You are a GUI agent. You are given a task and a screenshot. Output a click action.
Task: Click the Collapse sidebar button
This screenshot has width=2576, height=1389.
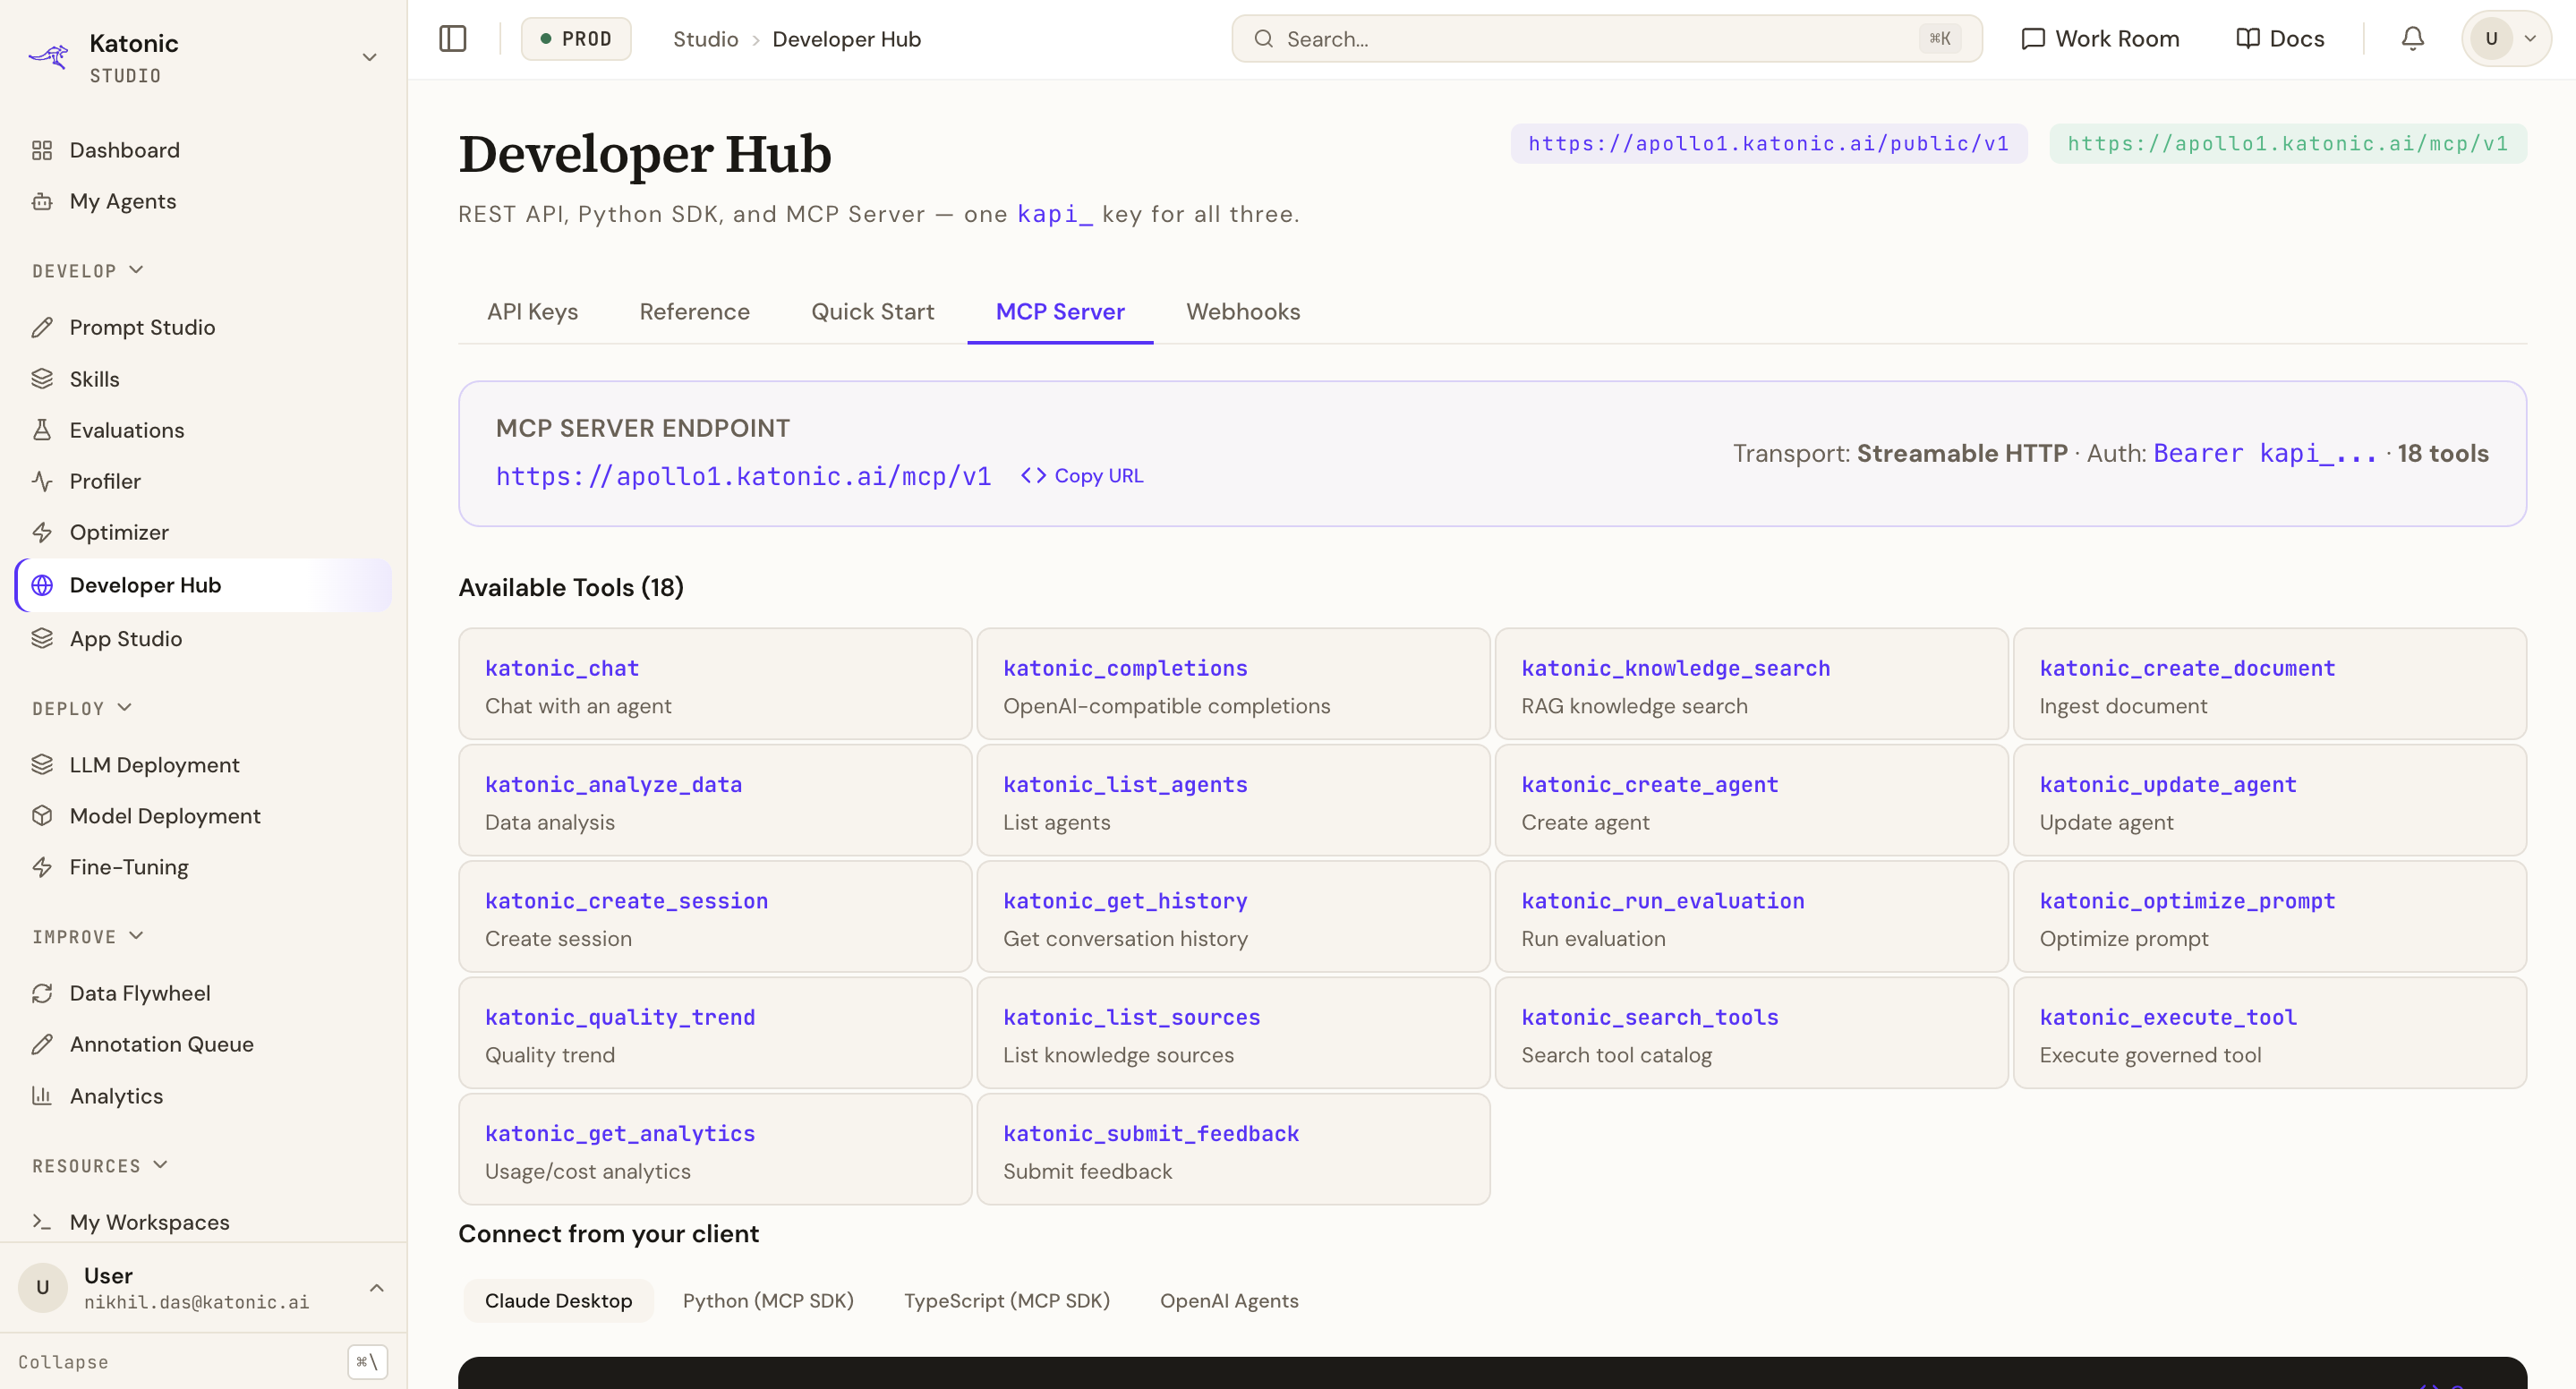pos(203,1362)
